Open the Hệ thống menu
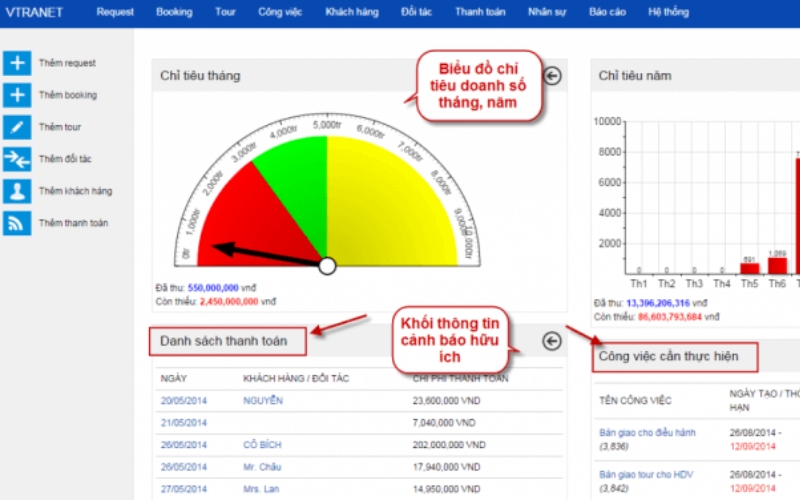The height and width of the screenshot is (500, 800). click(x=668, y=12)
